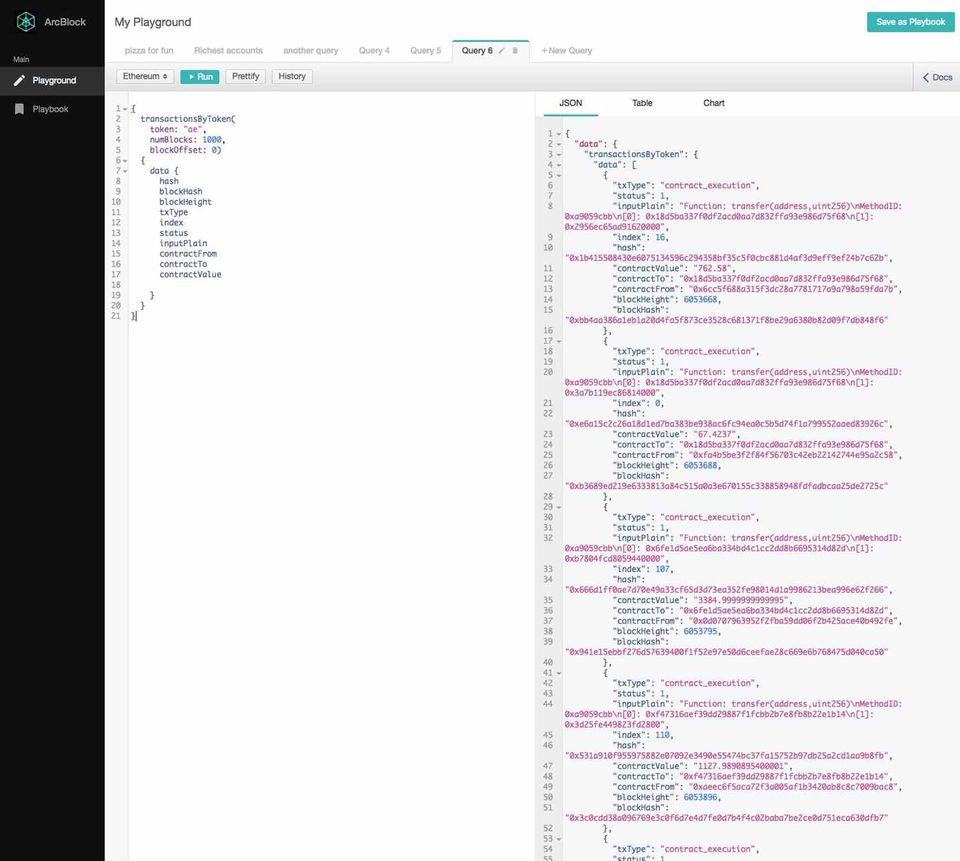The image size is (960, 861).
Task: Switch to the Chart results tab
Action: [x=713, y=103]
